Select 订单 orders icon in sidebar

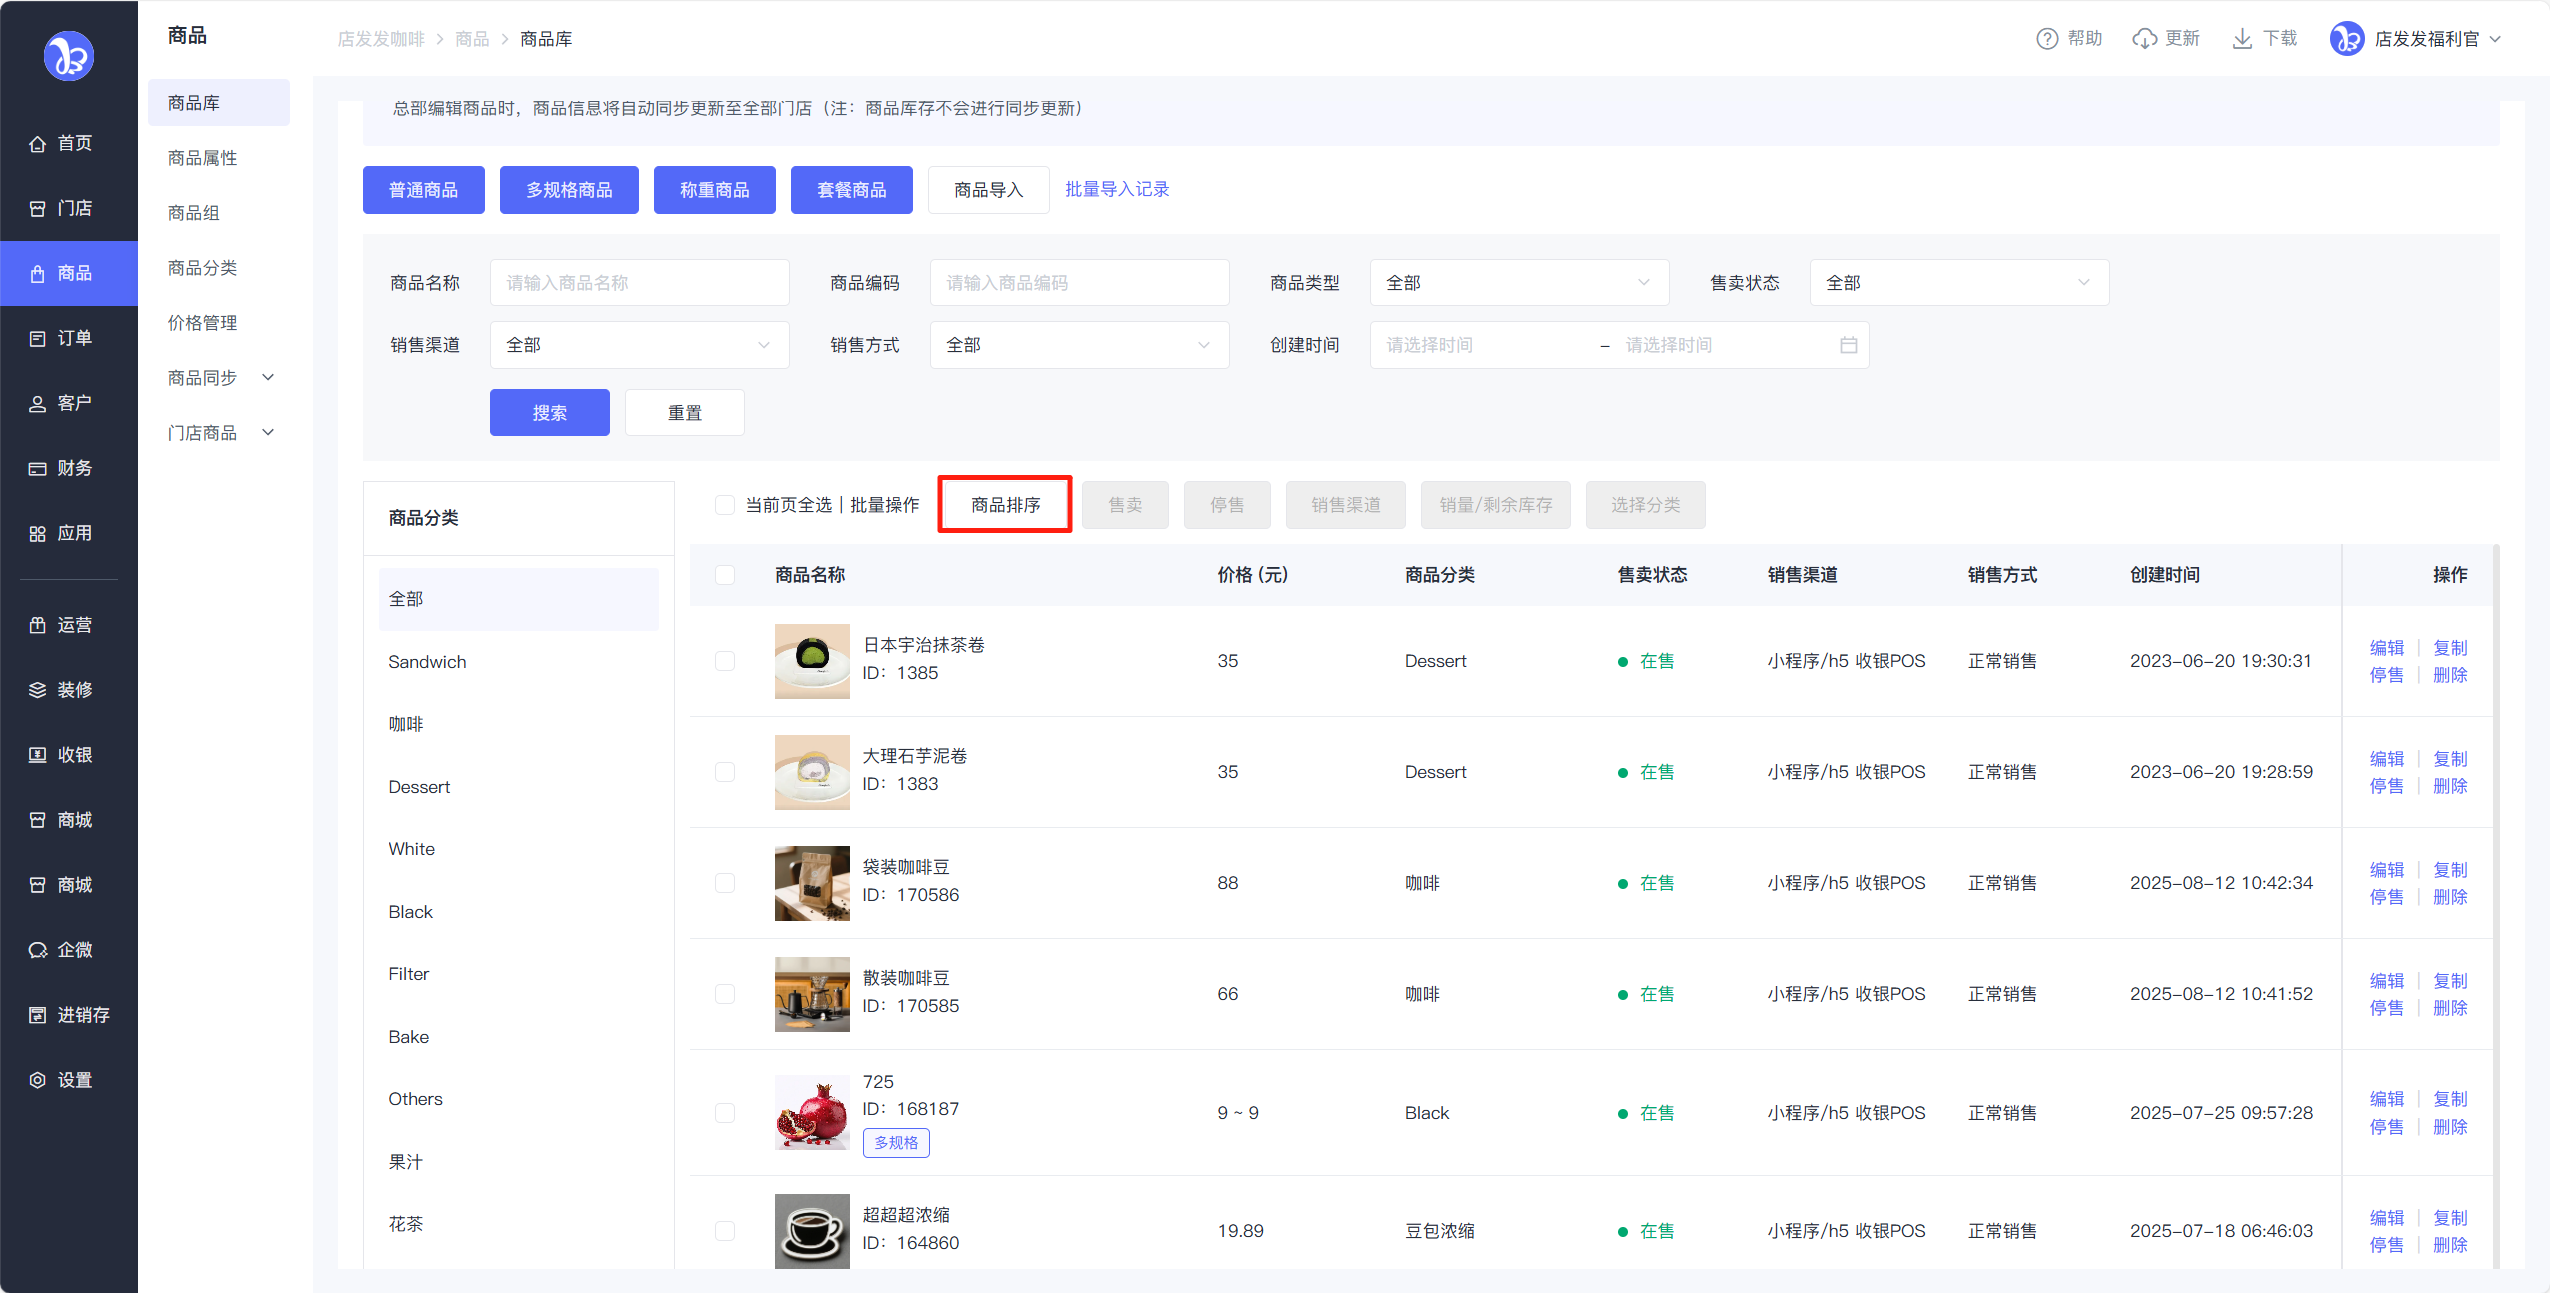[38, 339]
